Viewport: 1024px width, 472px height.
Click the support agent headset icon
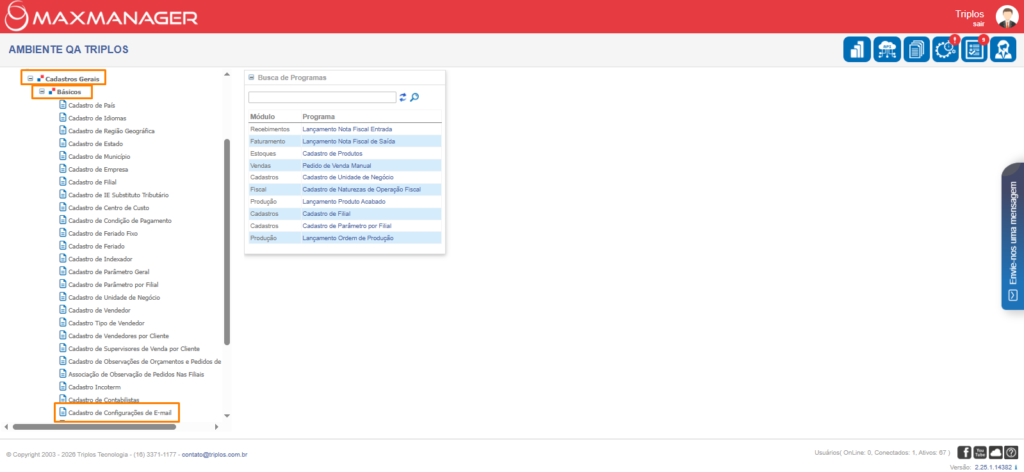[1003, 49]
